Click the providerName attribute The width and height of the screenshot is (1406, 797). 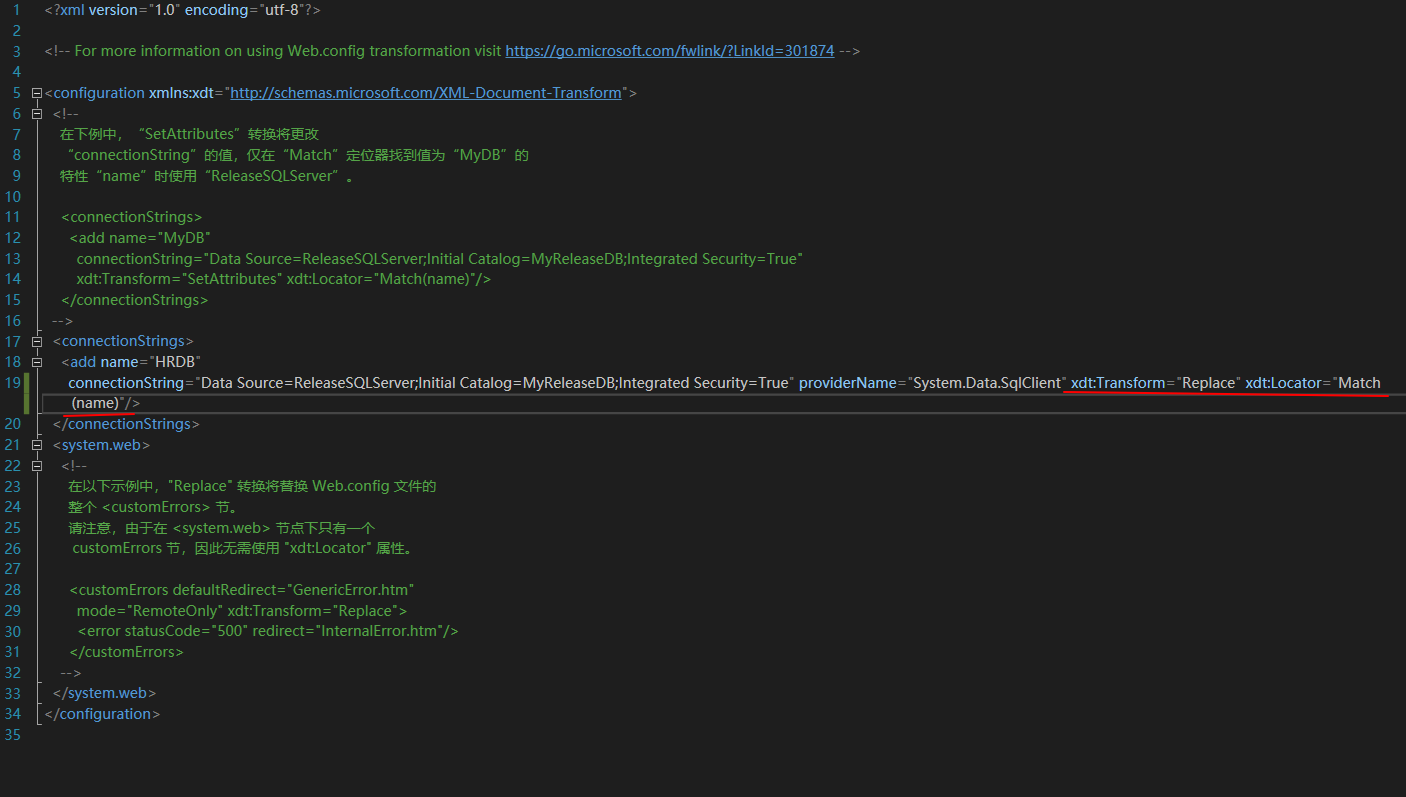tap(847, 383)
